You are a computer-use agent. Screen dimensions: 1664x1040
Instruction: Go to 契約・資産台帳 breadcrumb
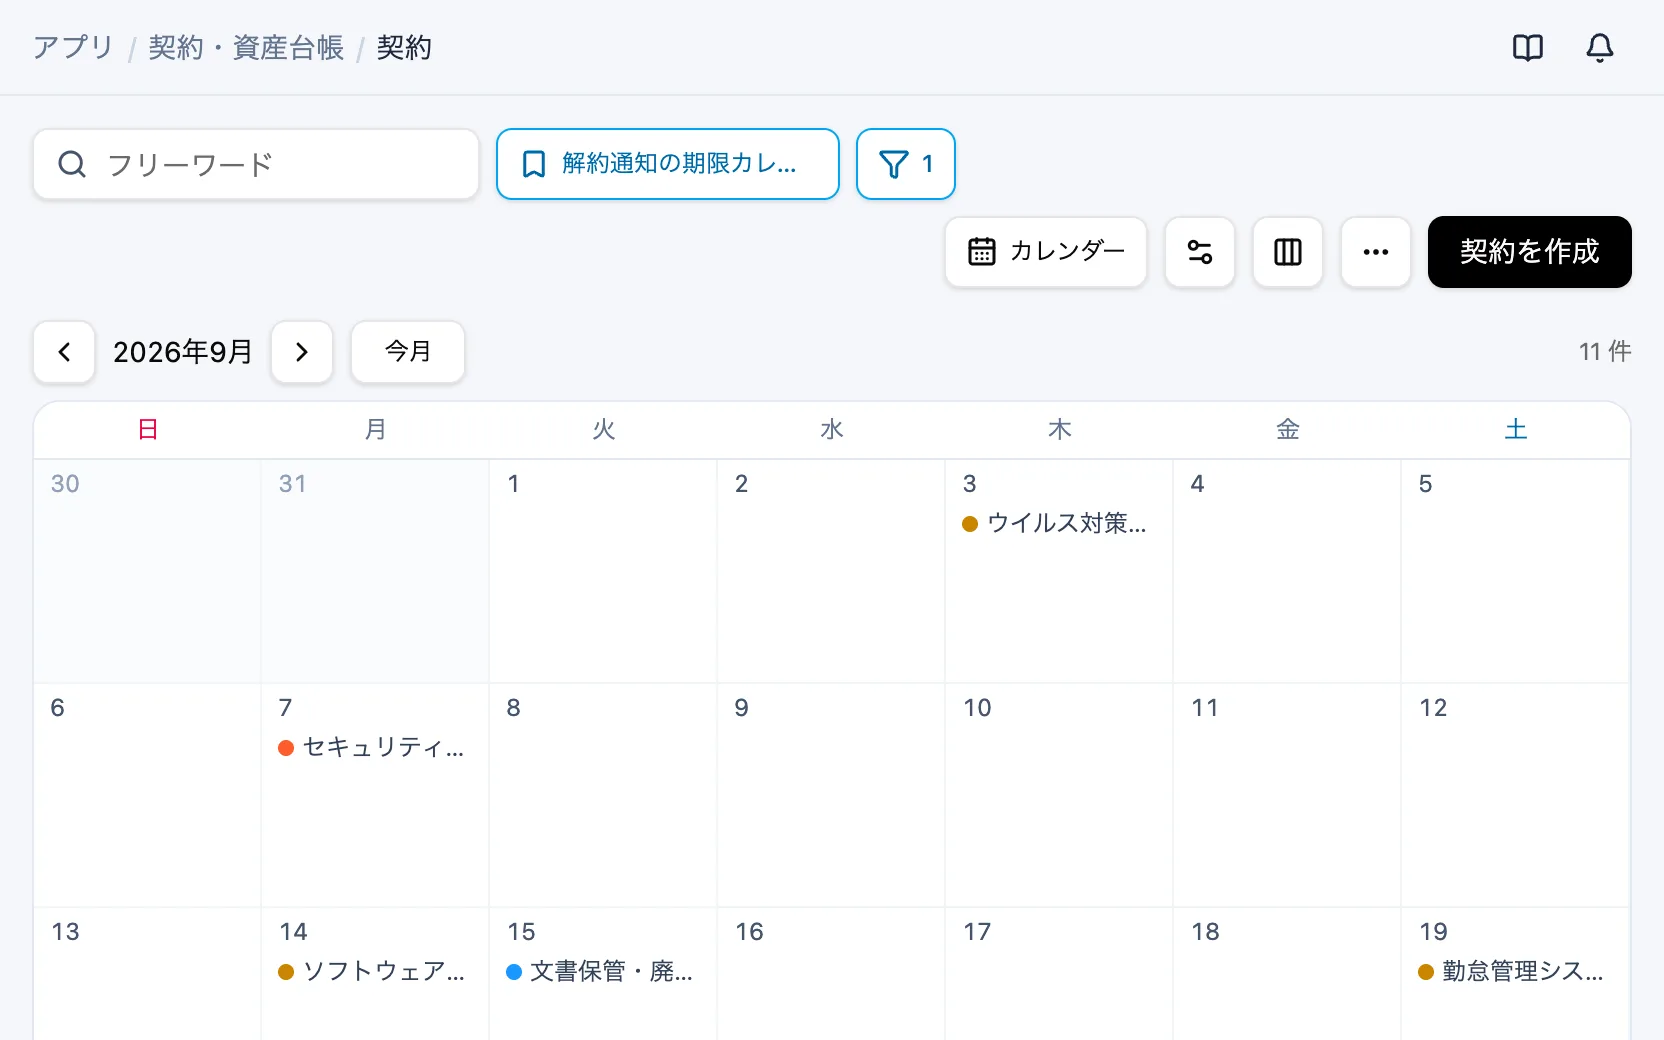click(246, 48)
